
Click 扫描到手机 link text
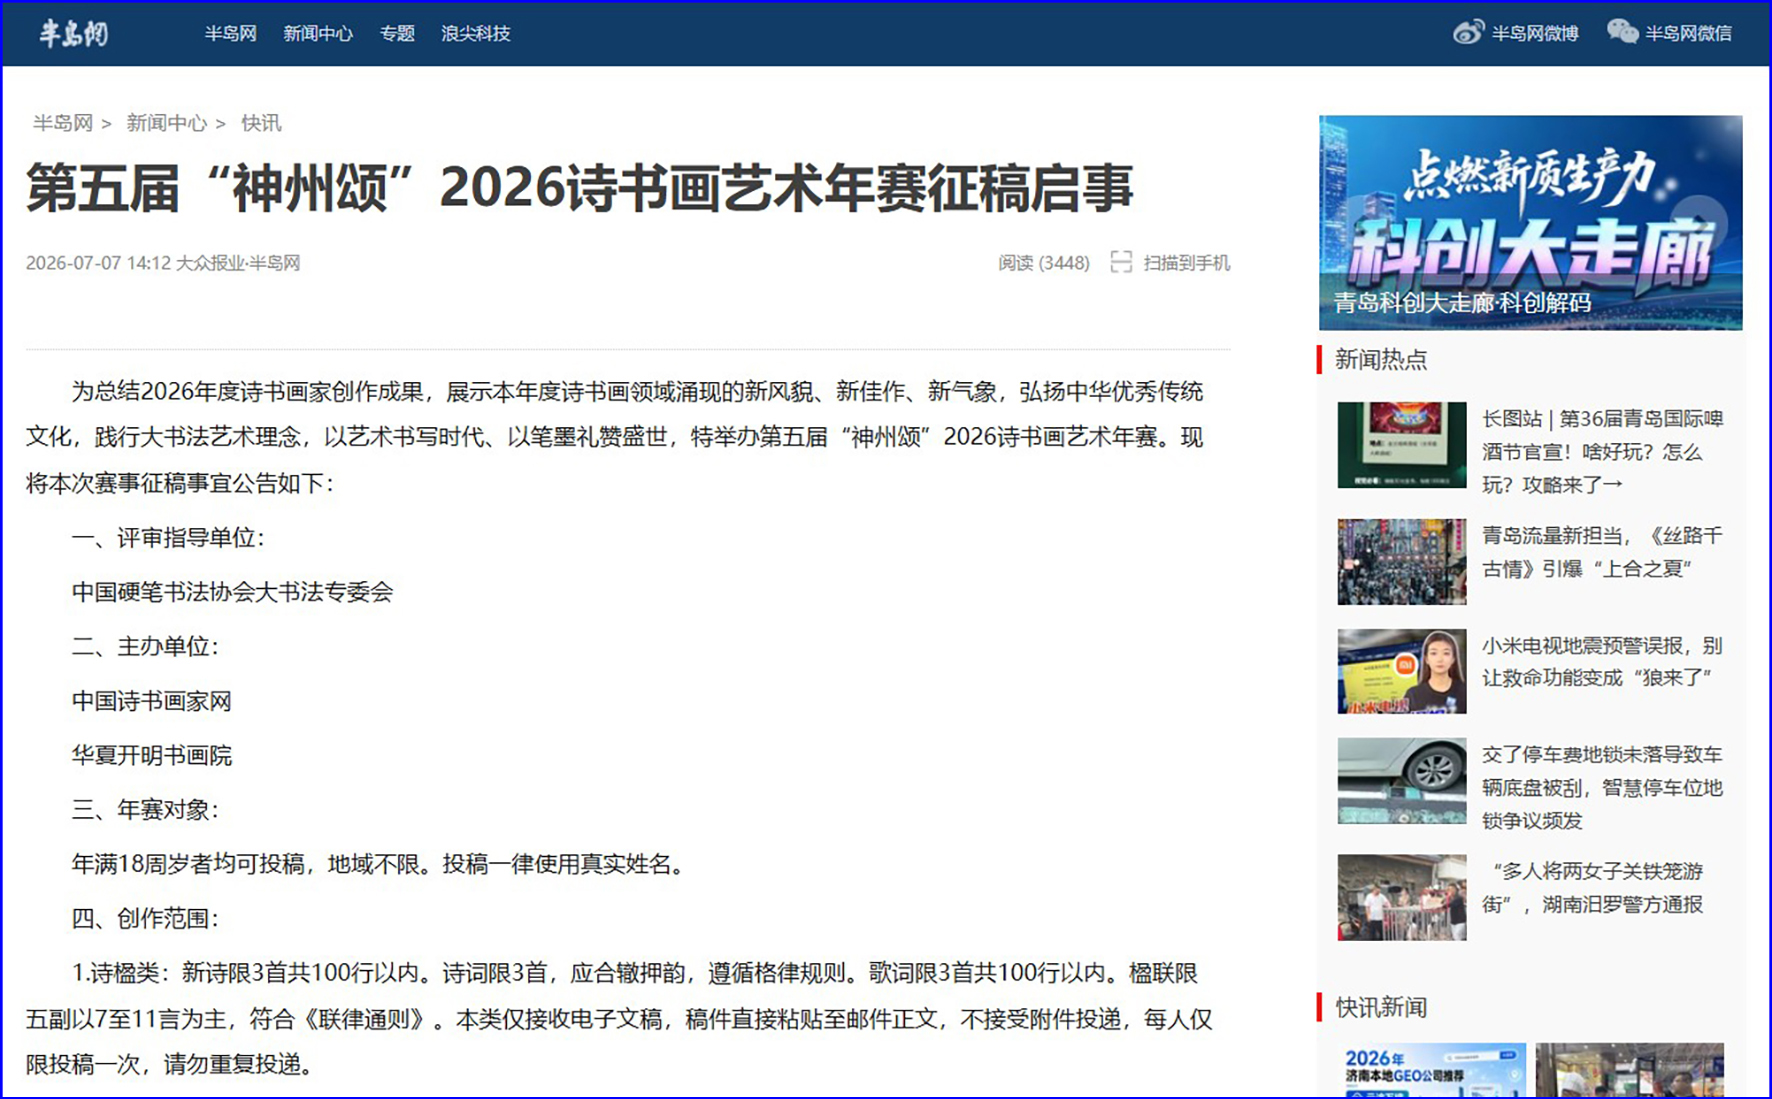point(1187,263)
